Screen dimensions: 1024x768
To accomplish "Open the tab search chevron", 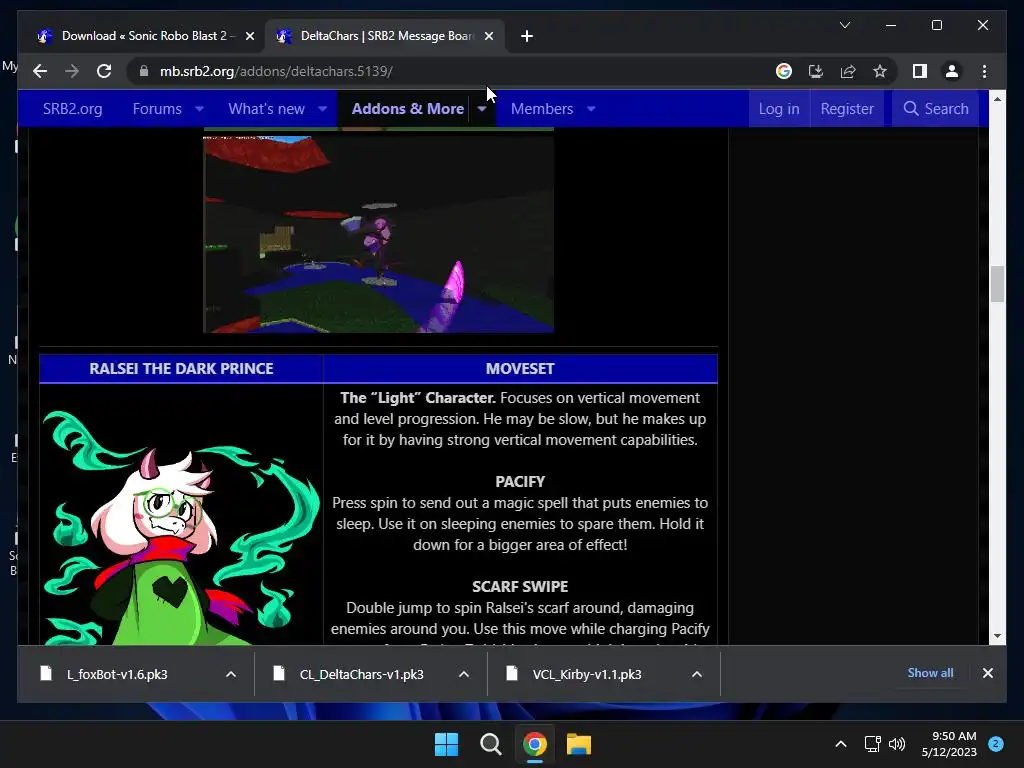I will (x=844, y=25).
